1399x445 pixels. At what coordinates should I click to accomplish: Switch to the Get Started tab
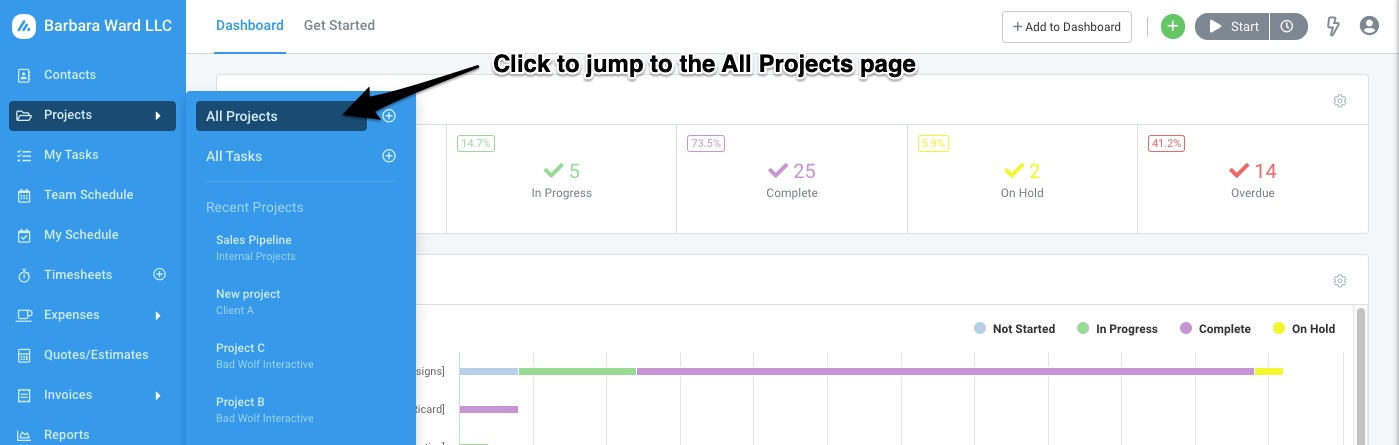tap(339, 25)
